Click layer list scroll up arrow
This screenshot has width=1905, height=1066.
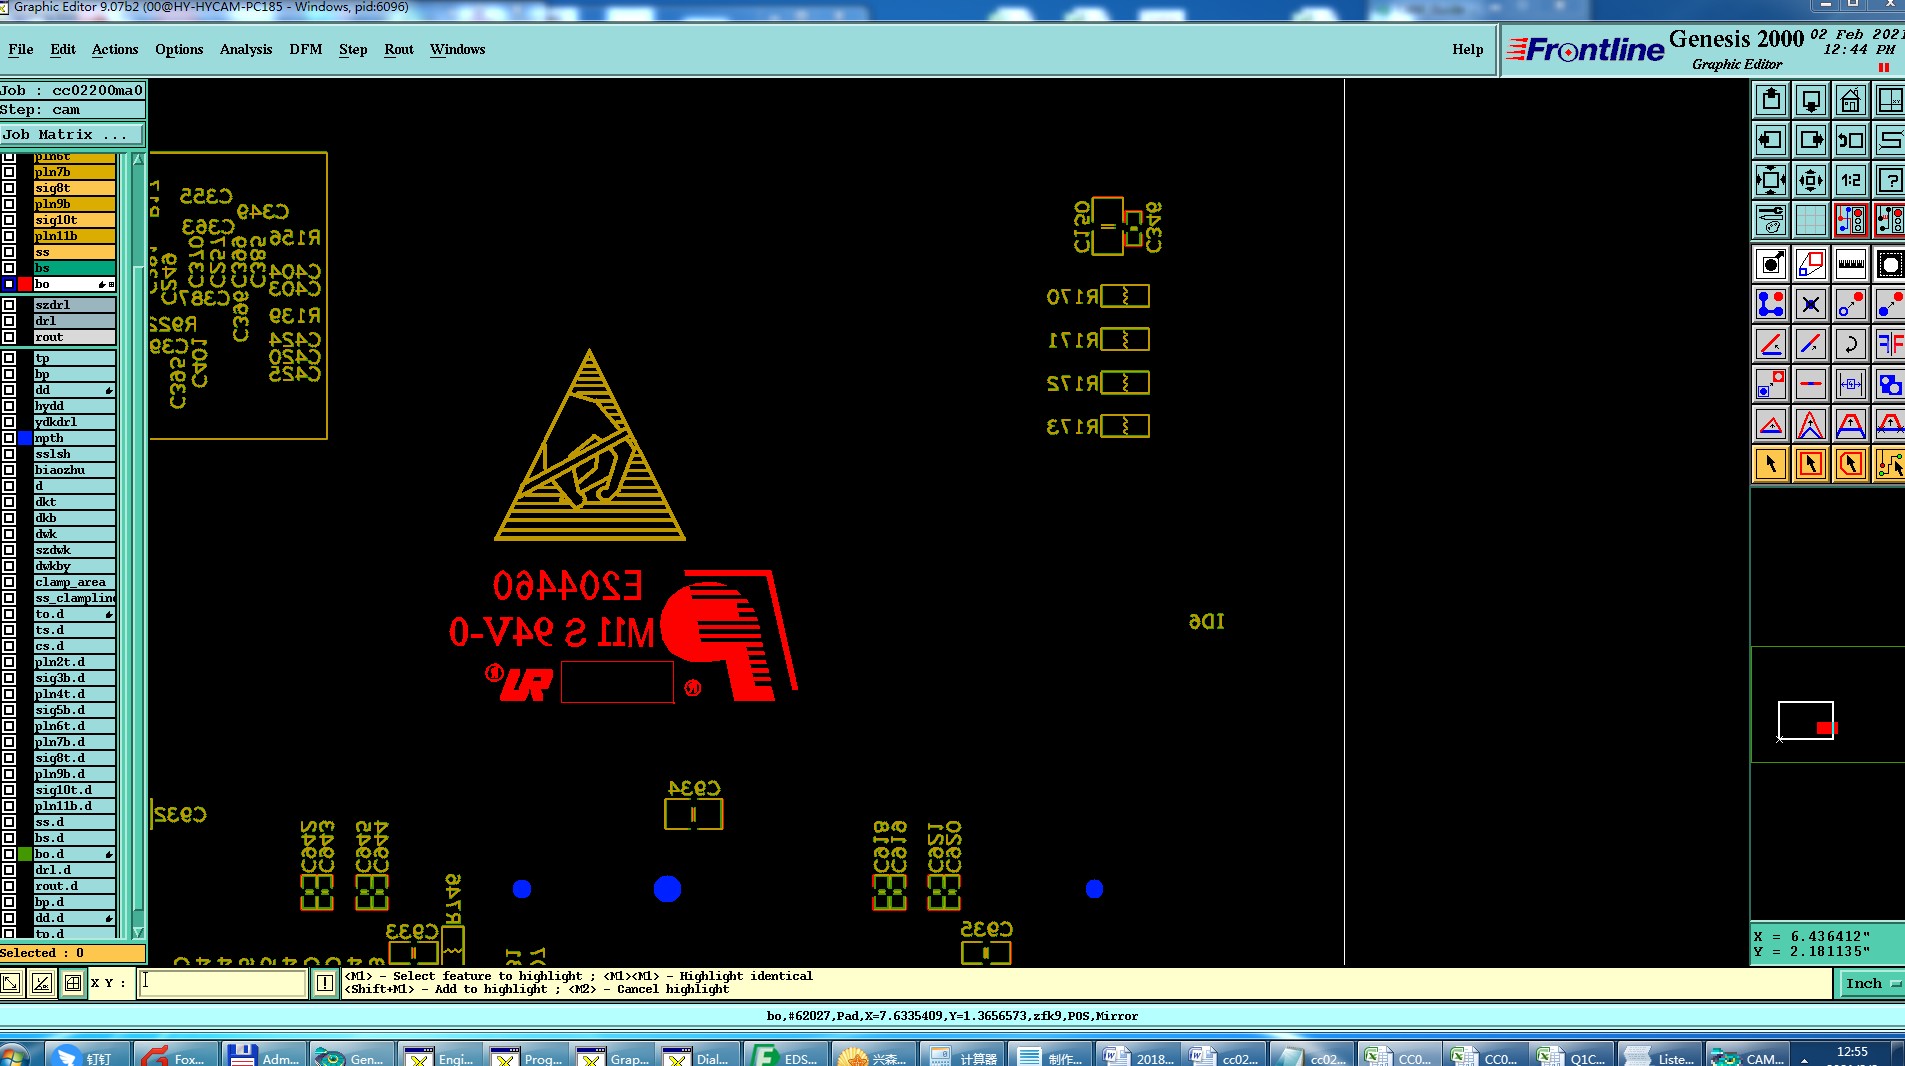coord(138,160)
